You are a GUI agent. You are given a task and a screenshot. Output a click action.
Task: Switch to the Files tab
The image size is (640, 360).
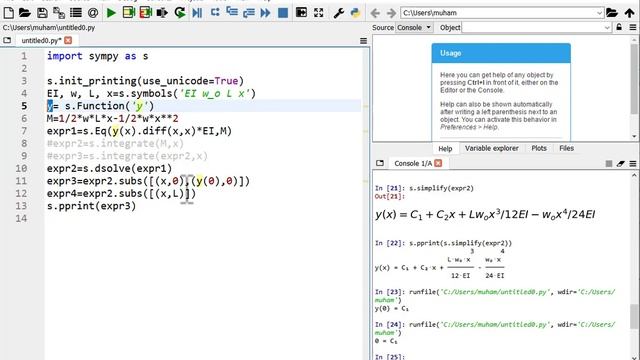click(x=567, y=148)
